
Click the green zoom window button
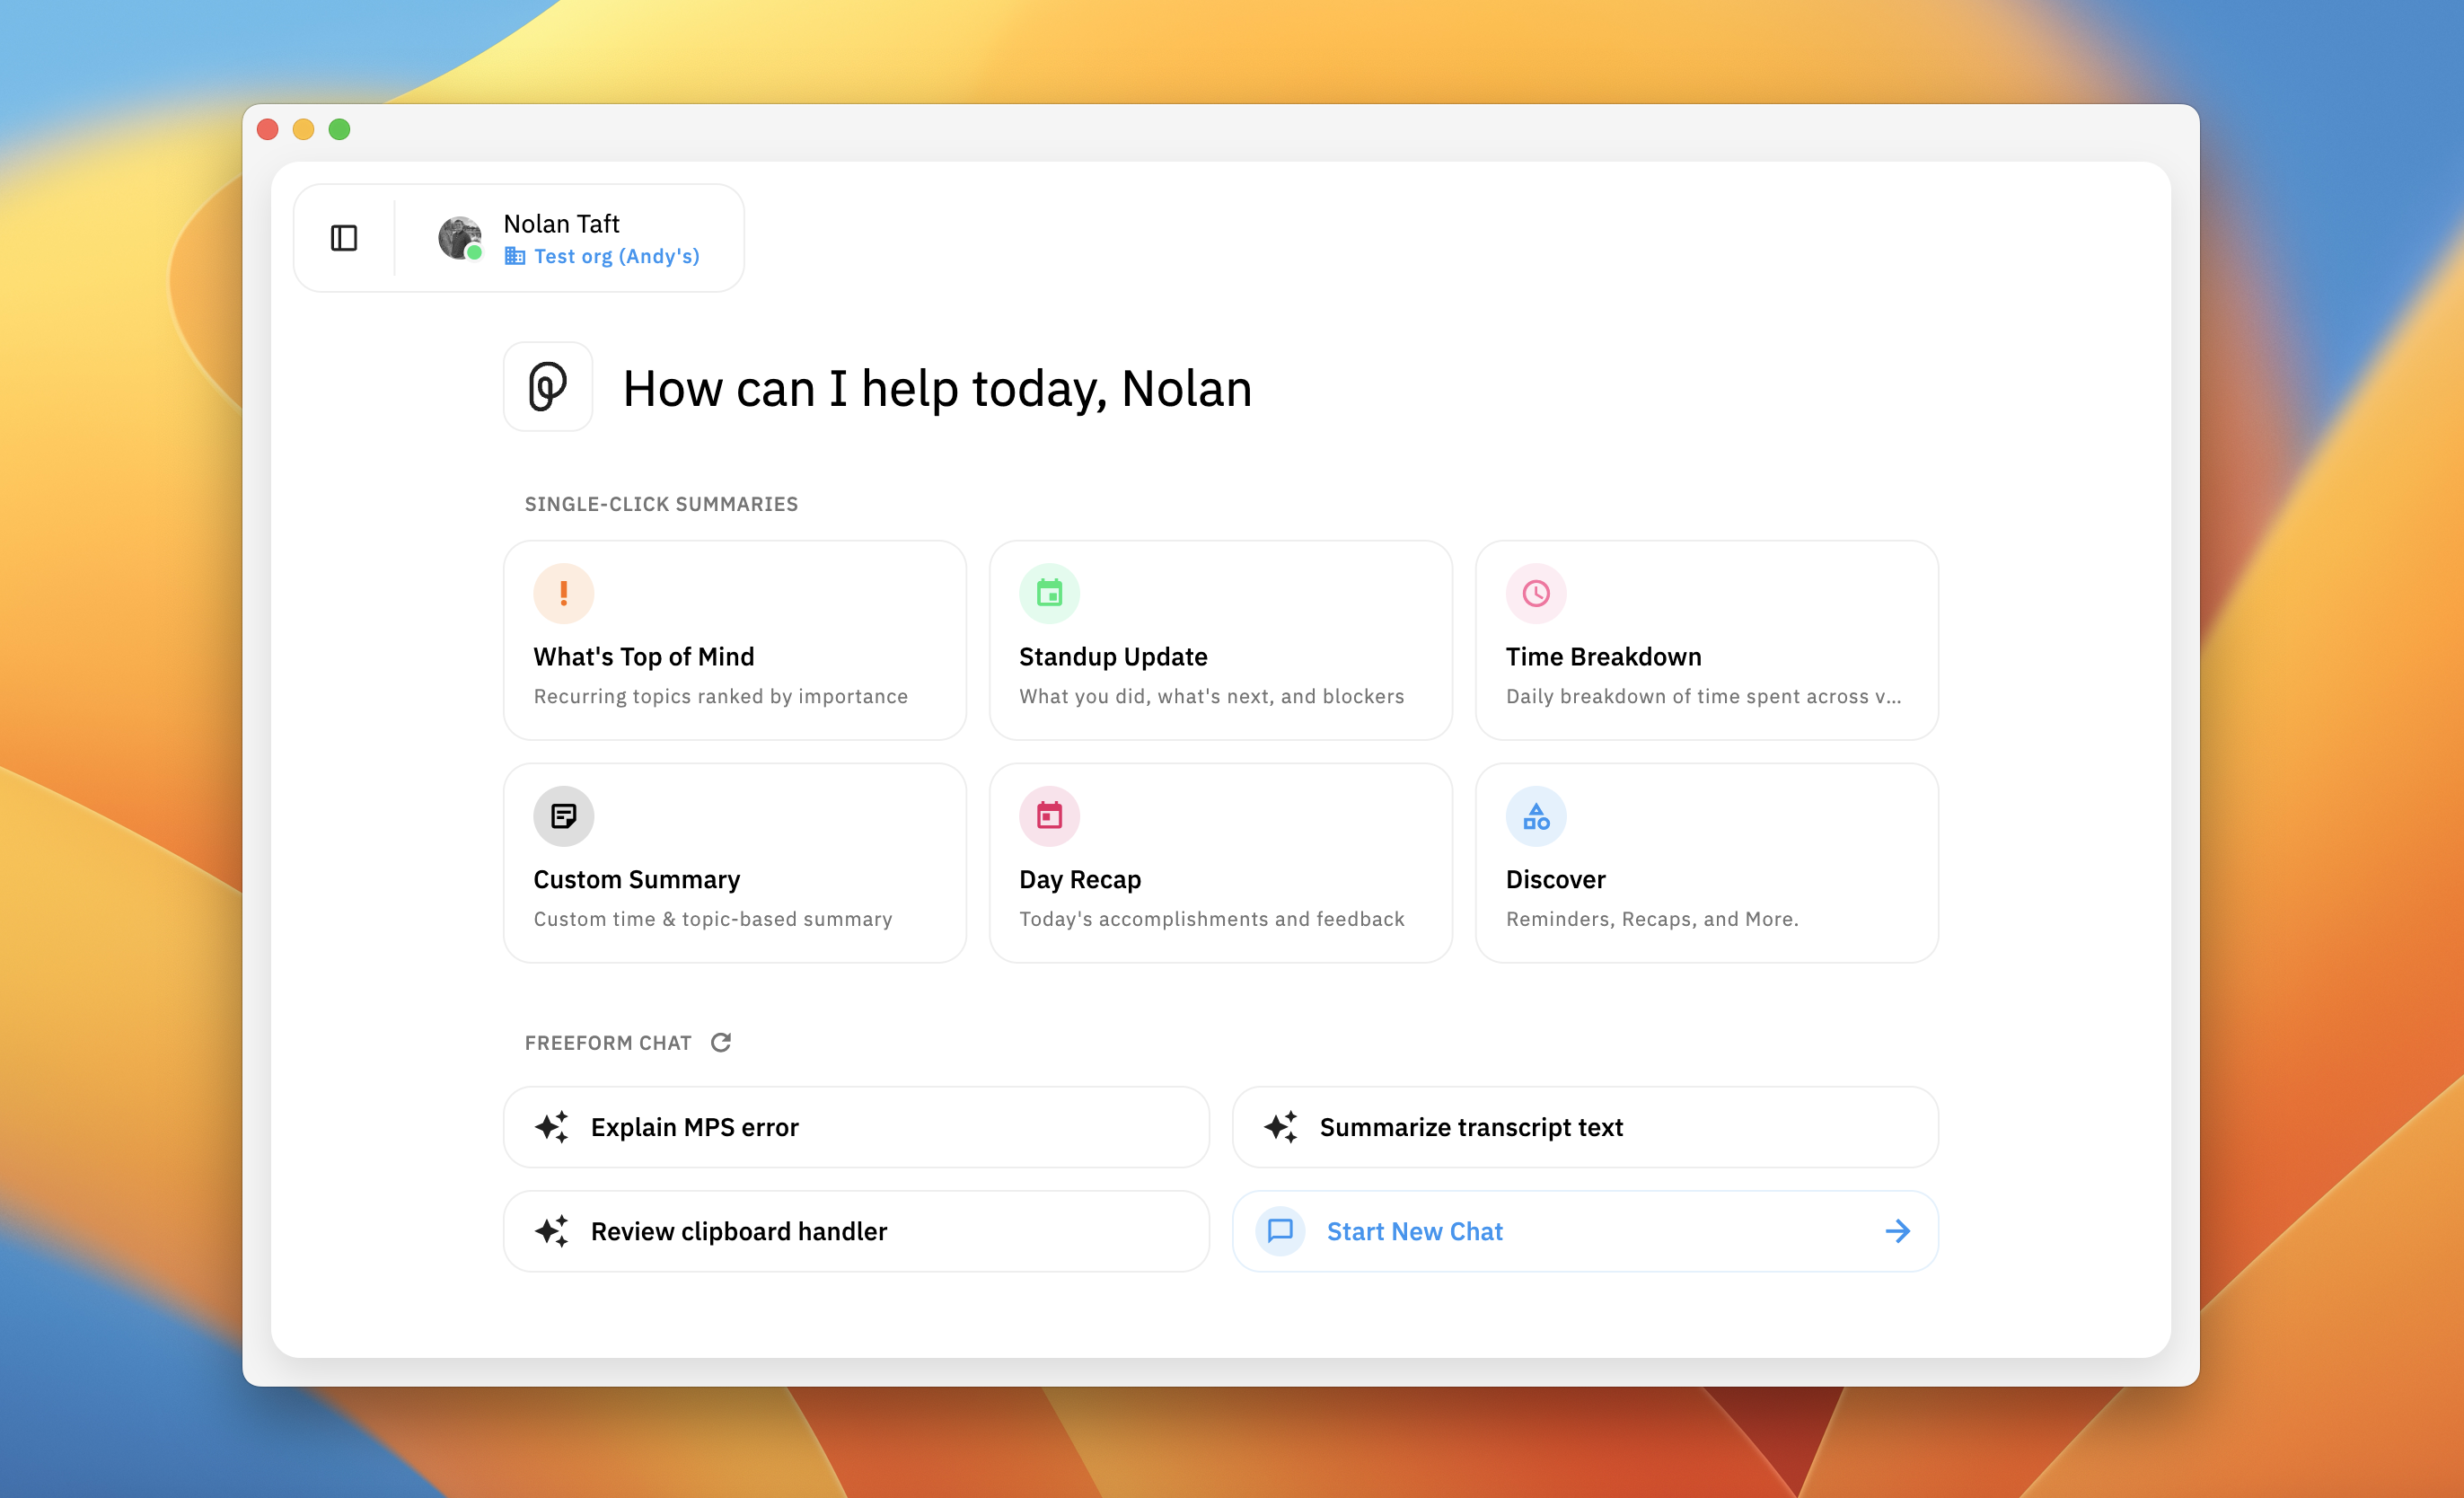339,129
